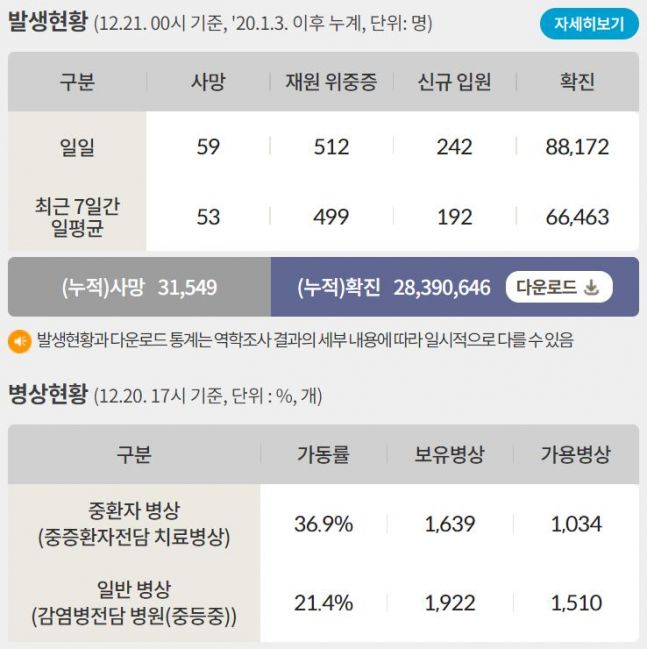Select the 신규 입원 column header
The image size is (647, 649).
point(454,82)
